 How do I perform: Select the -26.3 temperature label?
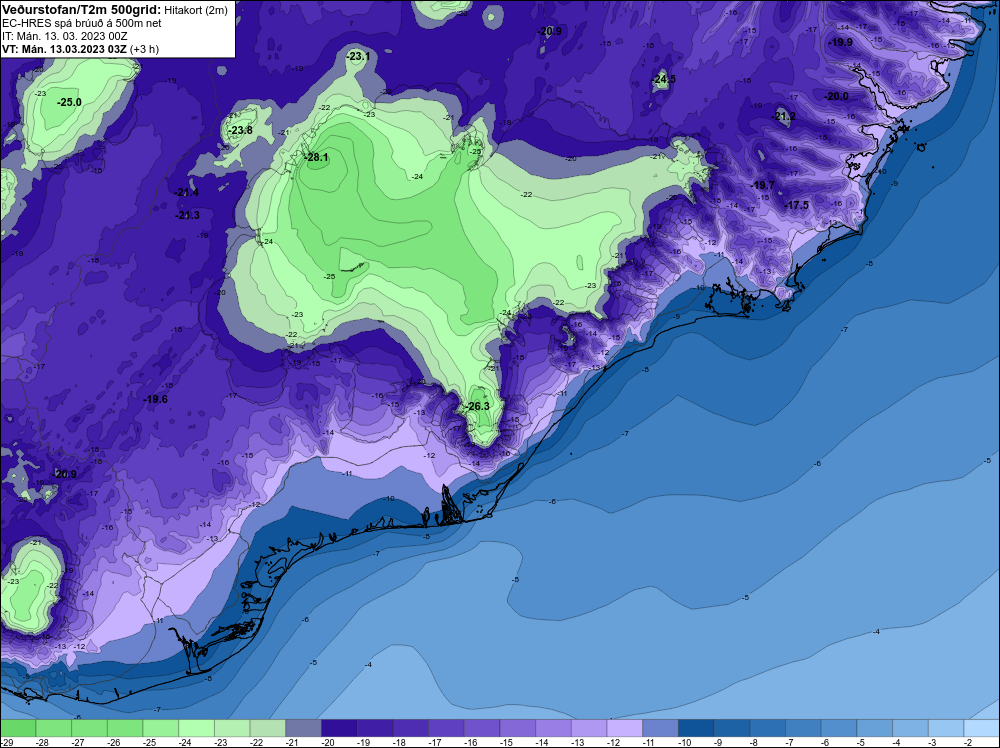478,406
